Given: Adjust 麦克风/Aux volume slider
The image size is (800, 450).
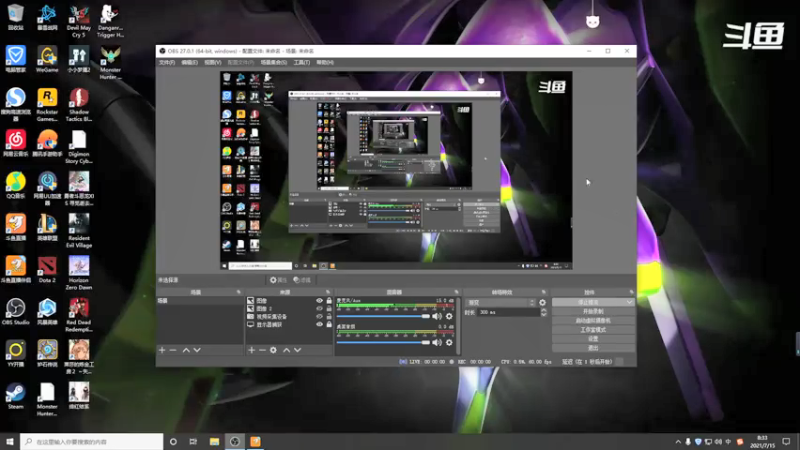Looking at the screenshot, I should coord(383,316).
